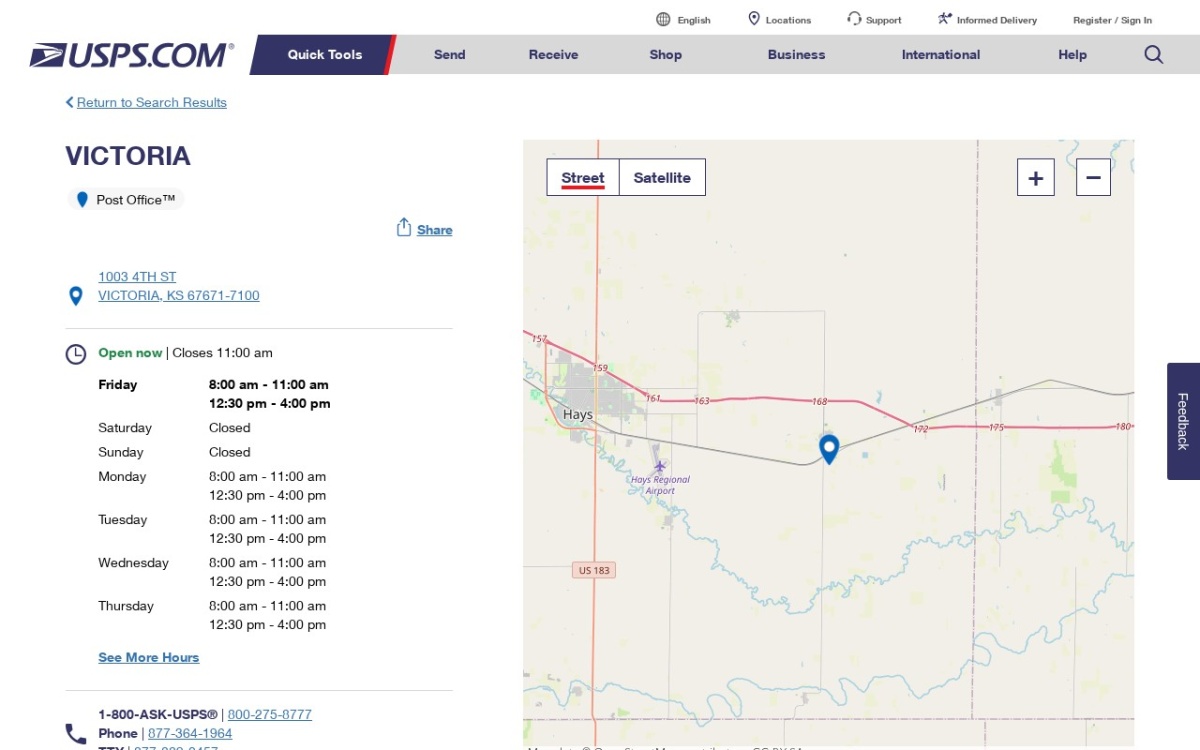The height and width of the screenshot is (750, 1200).
Task: Open the Shop menu
Action: click(665, 55)
